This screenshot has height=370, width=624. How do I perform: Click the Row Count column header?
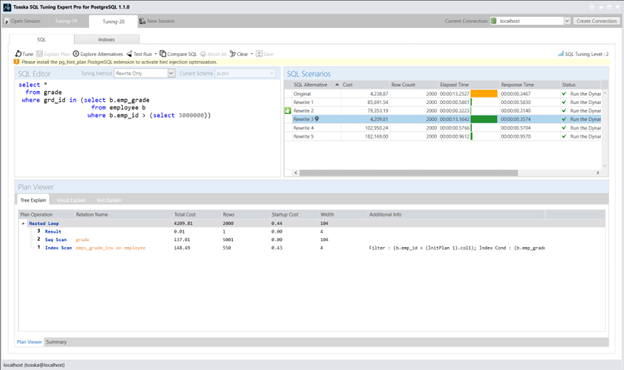[413, 85]
